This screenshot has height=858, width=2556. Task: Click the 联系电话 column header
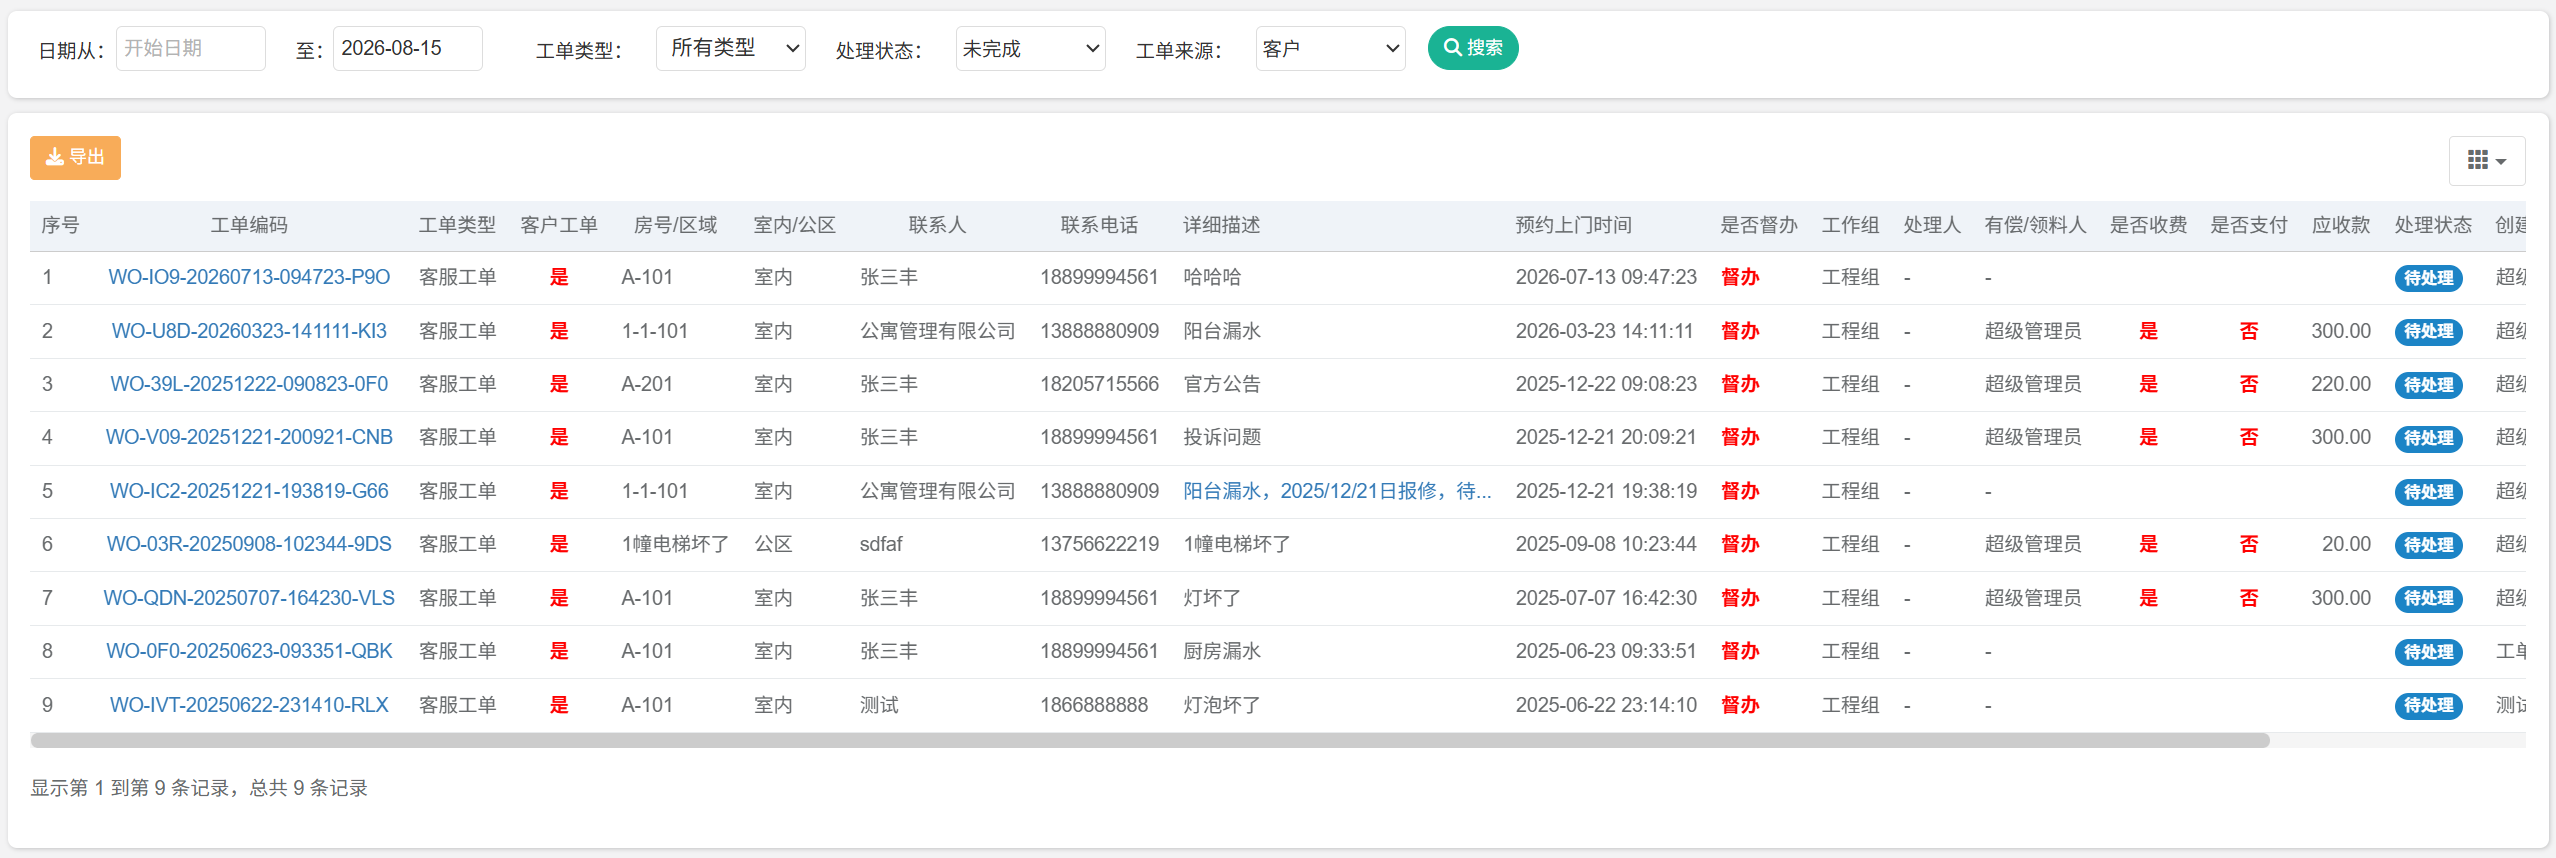click(x=1099, y=225)
